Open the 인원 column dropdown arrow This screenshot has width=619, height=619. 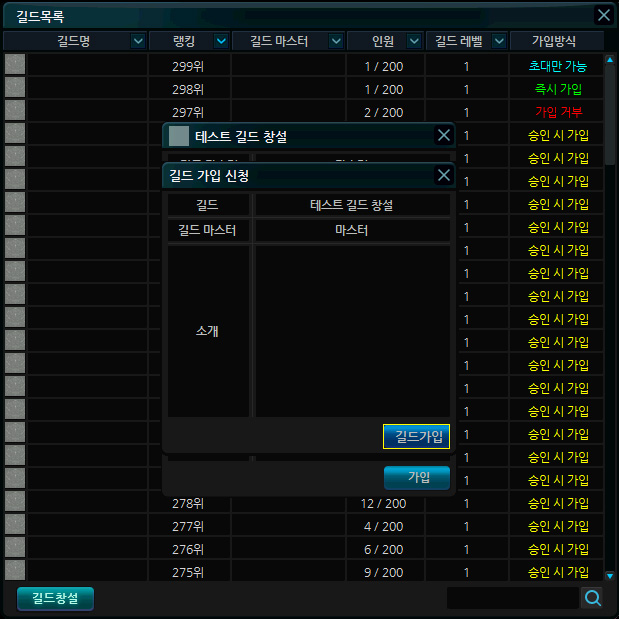(413, 41)
